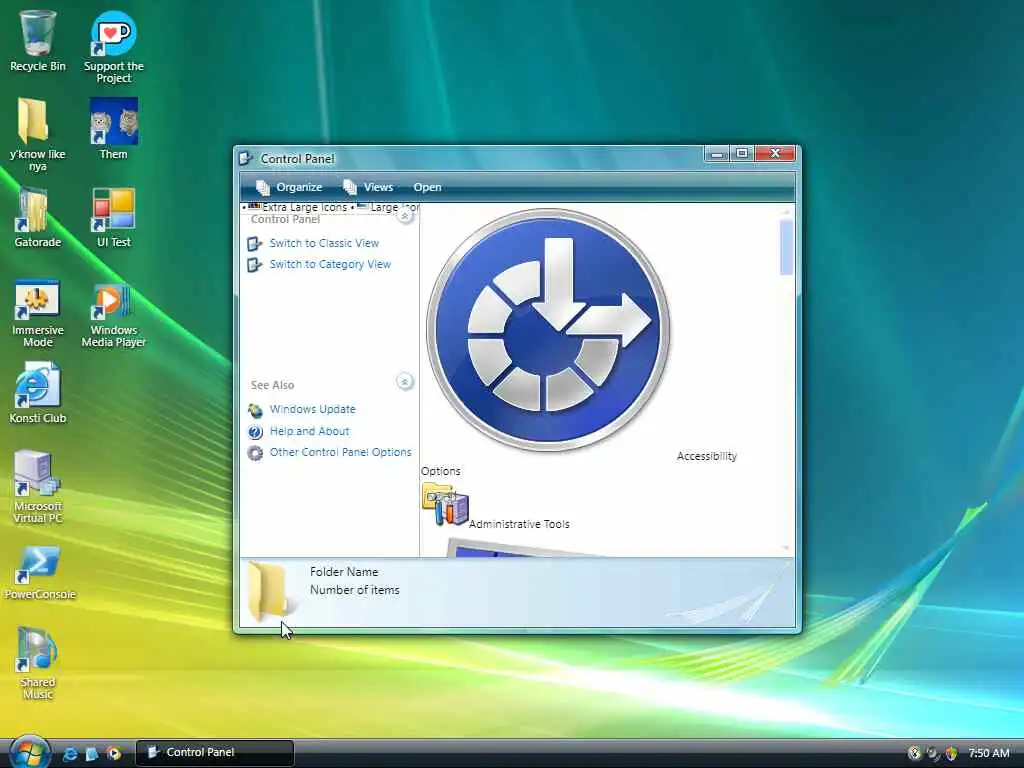Screen dimensions: 1024x768
Task: Launch Internet Explorer from quick launch
Action: (x=69, y=754)
